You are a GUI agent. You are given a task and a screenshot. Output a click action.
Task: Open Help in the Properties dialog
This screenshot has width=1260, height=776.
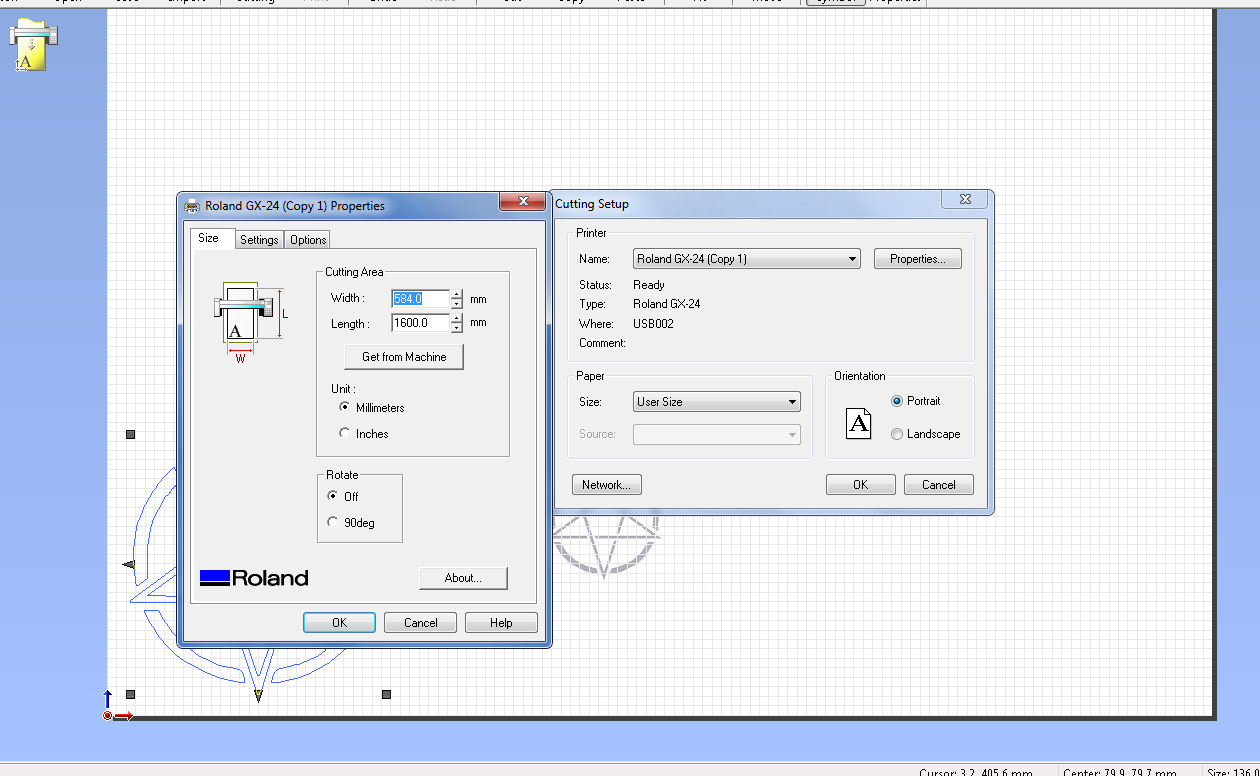tap(501, 622)
